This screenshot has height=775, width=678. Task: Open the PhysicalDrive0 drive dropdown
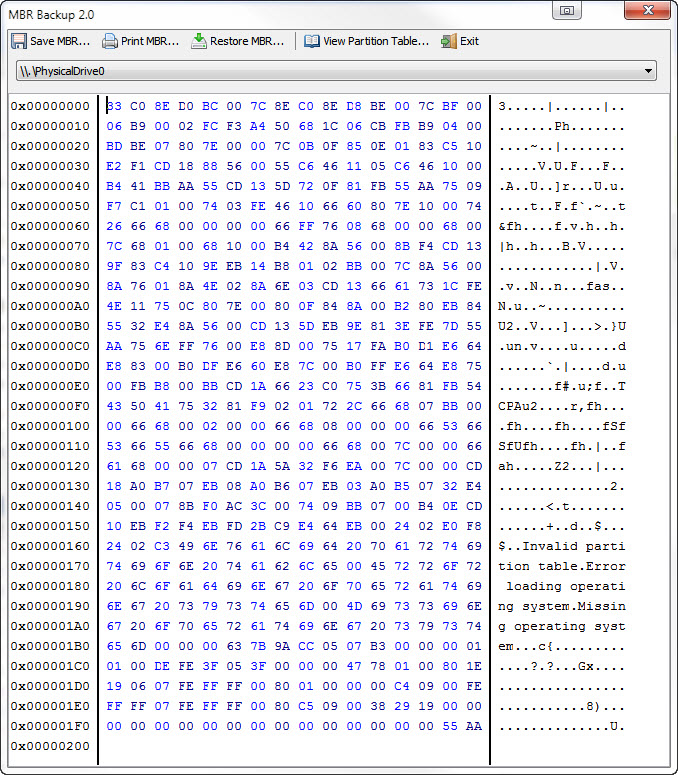[x=336, y=71]
